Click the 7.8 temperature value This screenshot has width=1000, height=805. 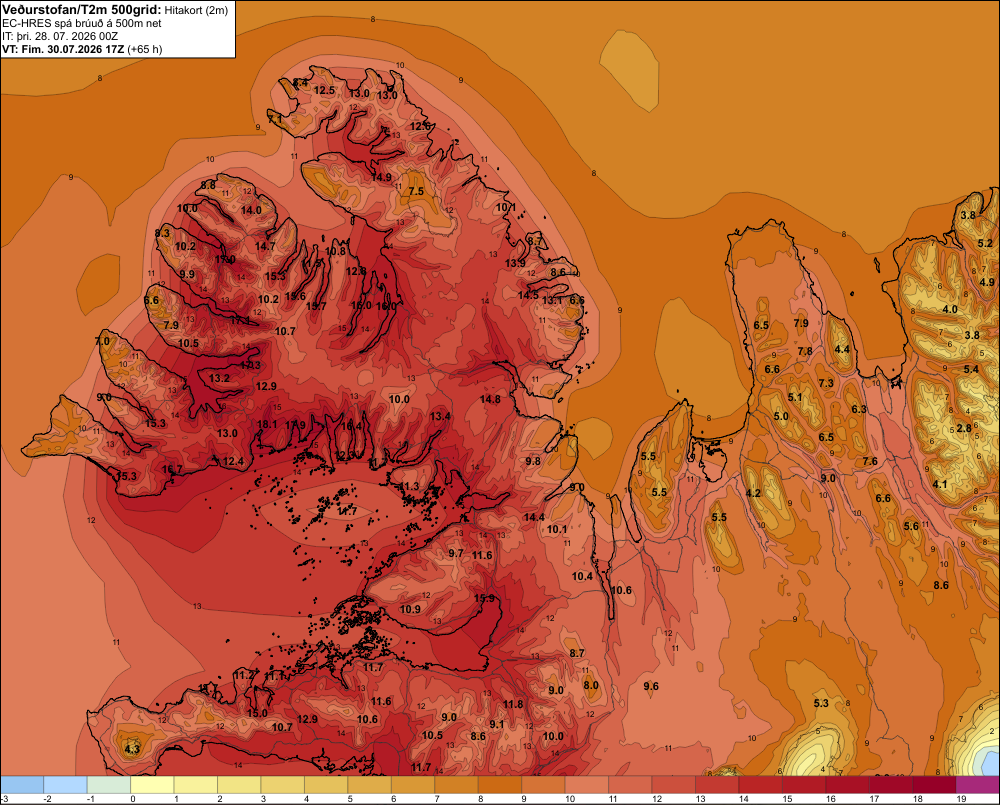point(805,351)
